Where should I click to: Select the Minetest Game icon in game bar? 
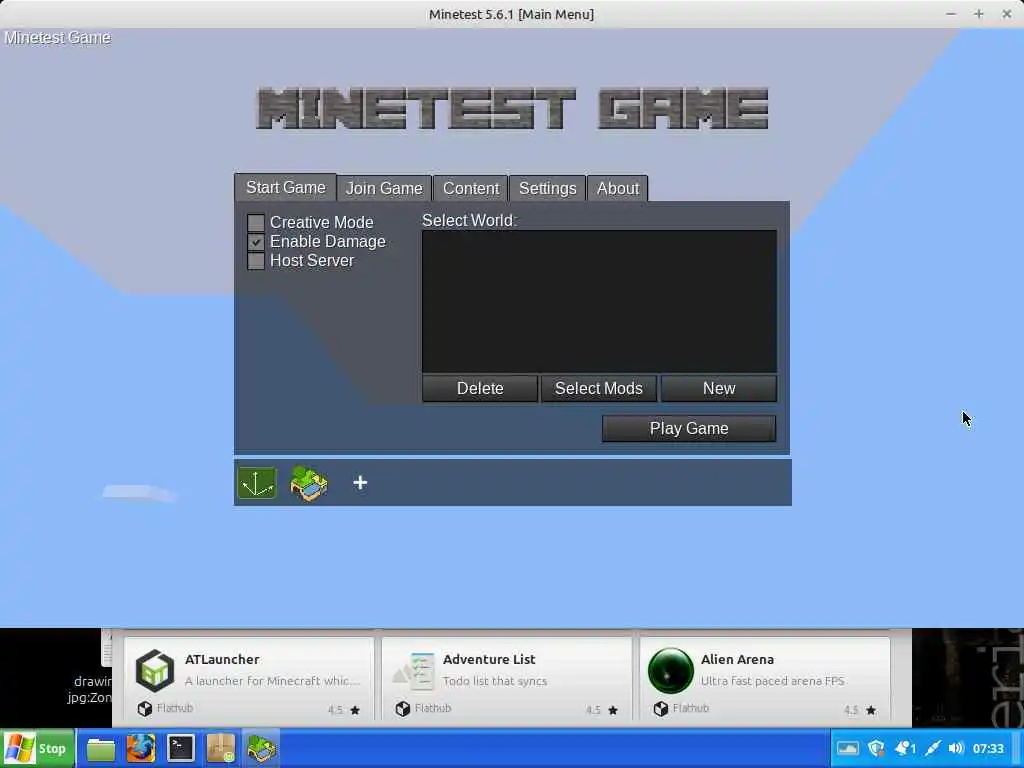(309, 483)
